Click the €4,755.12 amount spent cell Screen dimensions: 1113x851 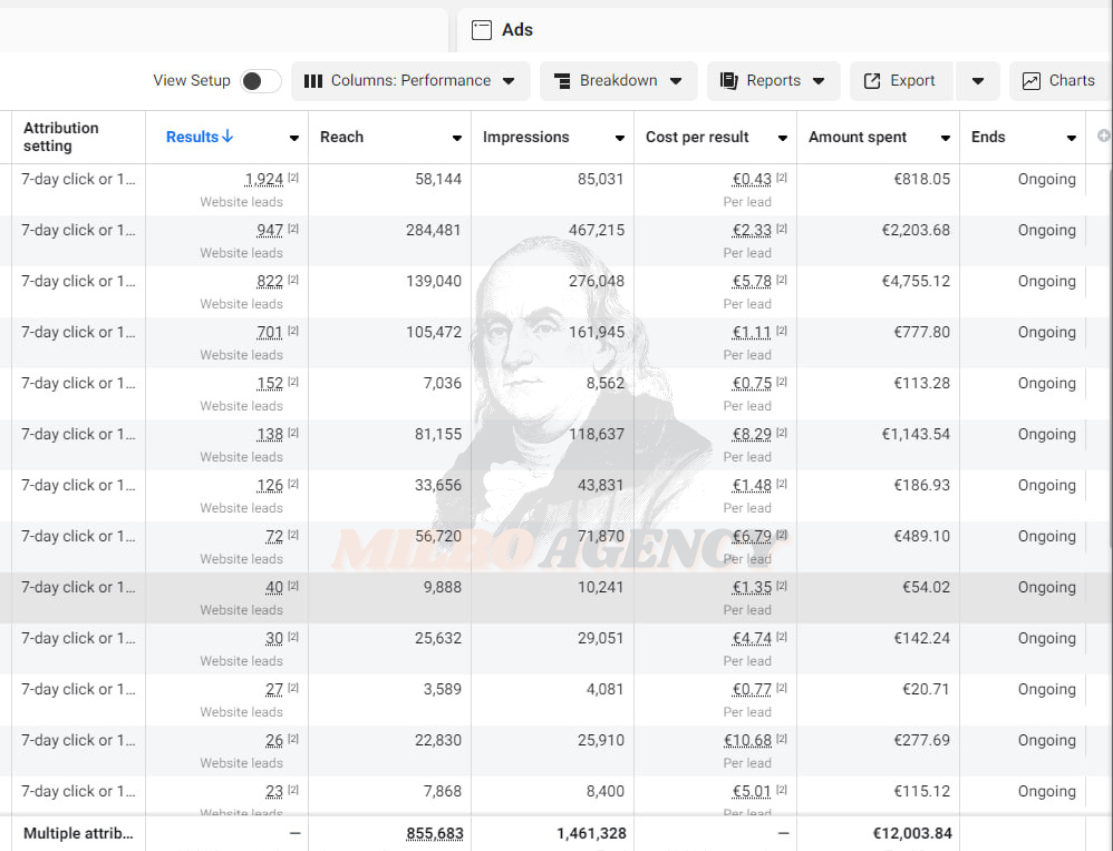(x=916, y=281)
